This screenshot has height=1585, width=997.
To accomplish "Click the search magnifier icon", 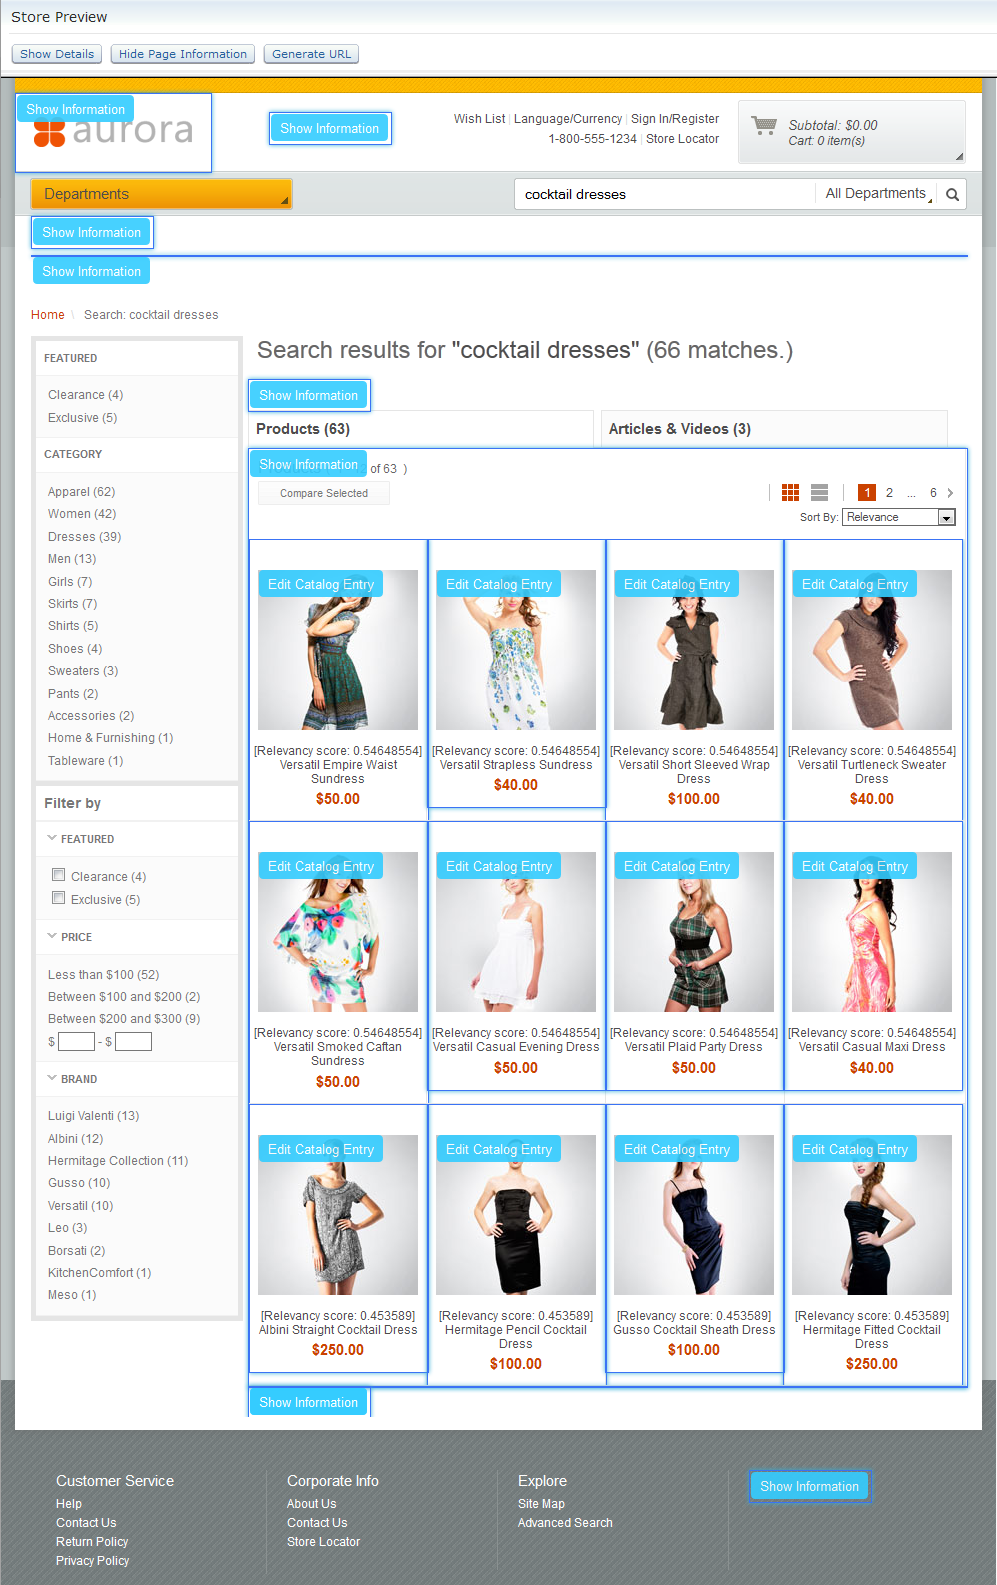I will 952,195.
